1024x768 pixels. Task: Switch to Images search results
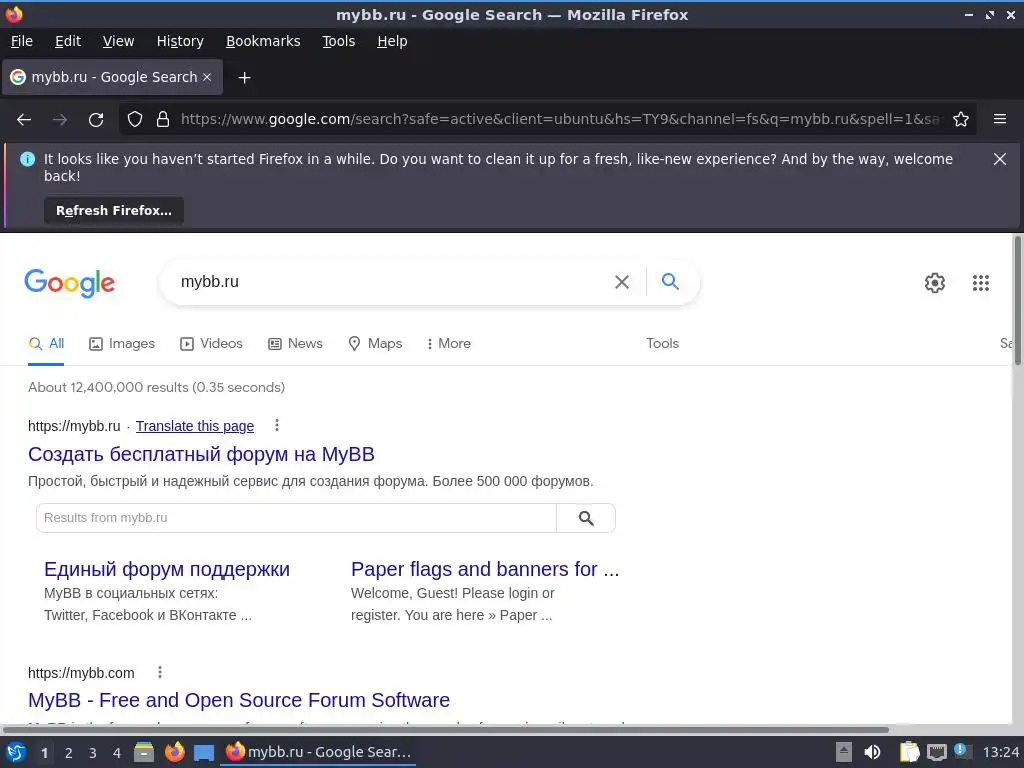(x=122, y=344)
